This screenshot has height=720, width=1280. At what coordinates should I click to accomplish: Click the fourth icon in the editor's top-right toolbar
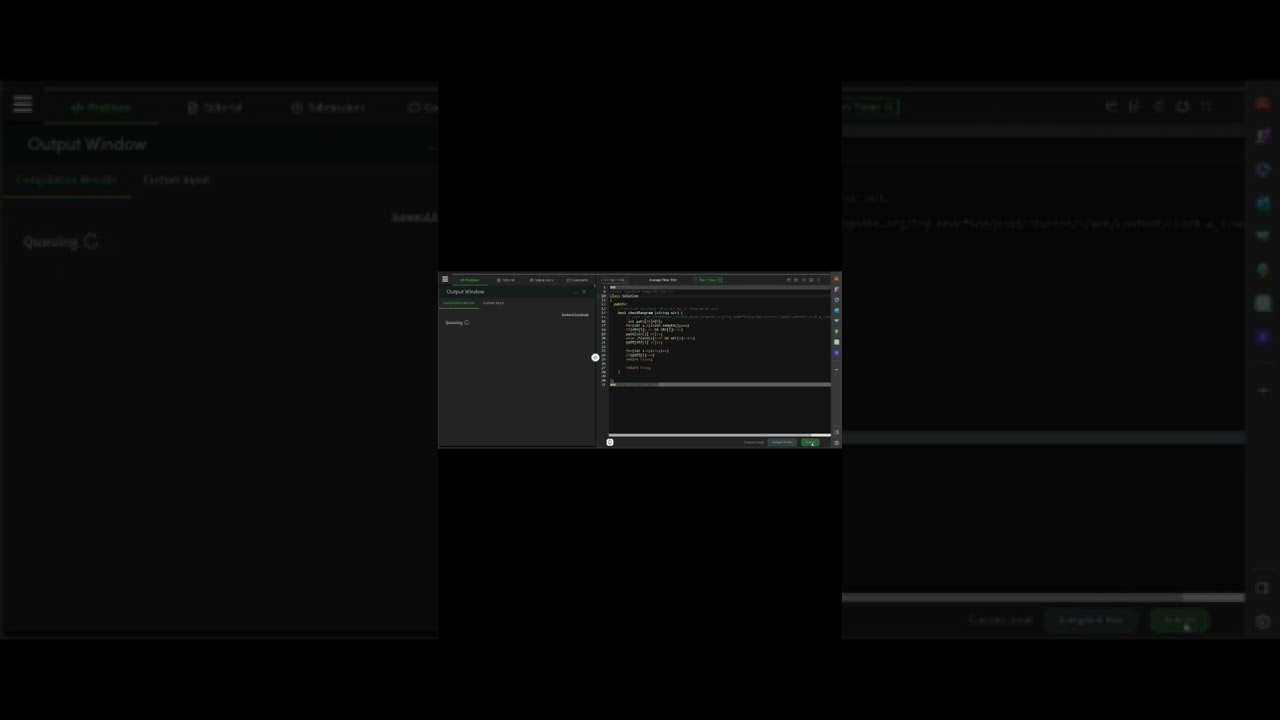pyautogui.click(x=811, y=280)
